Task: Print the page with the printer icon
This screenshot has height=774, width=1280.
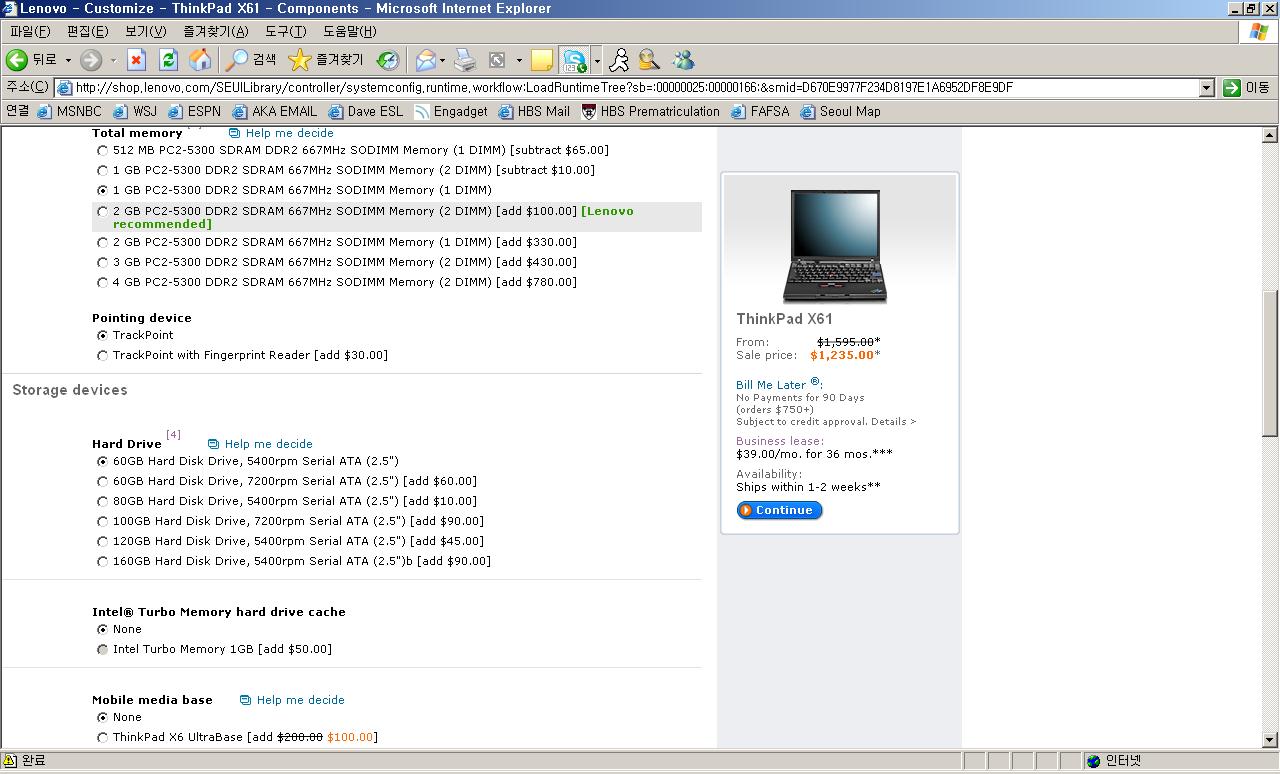Action: point(465,60)
